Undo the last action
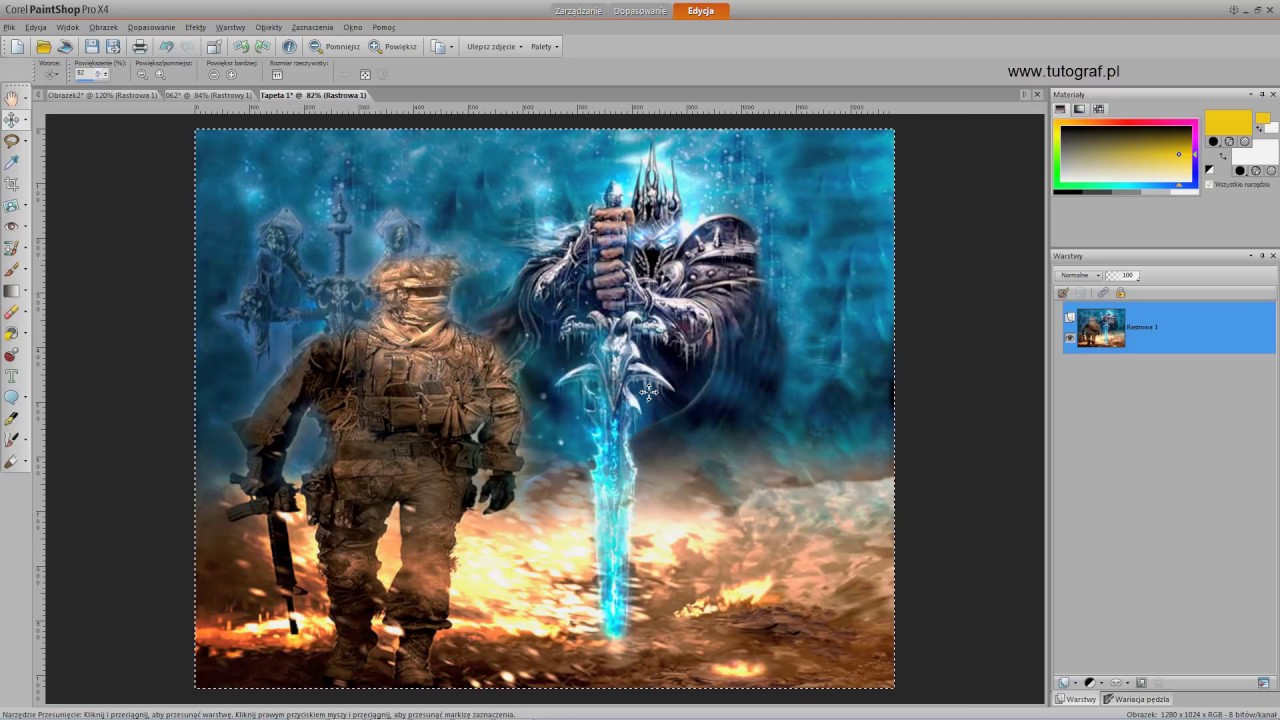The image size is (1280, 720). (167, 47)
